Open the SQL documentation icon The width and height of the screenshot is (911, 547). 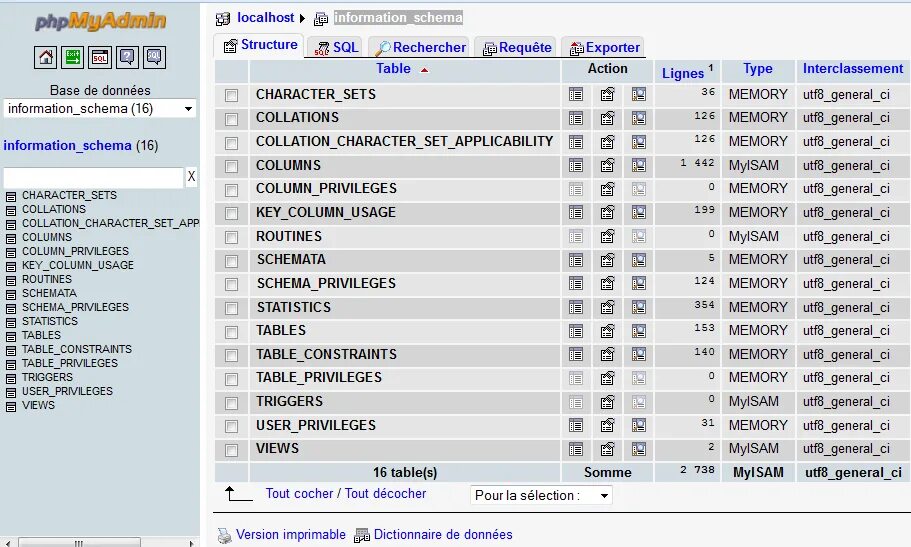point(155,57)
